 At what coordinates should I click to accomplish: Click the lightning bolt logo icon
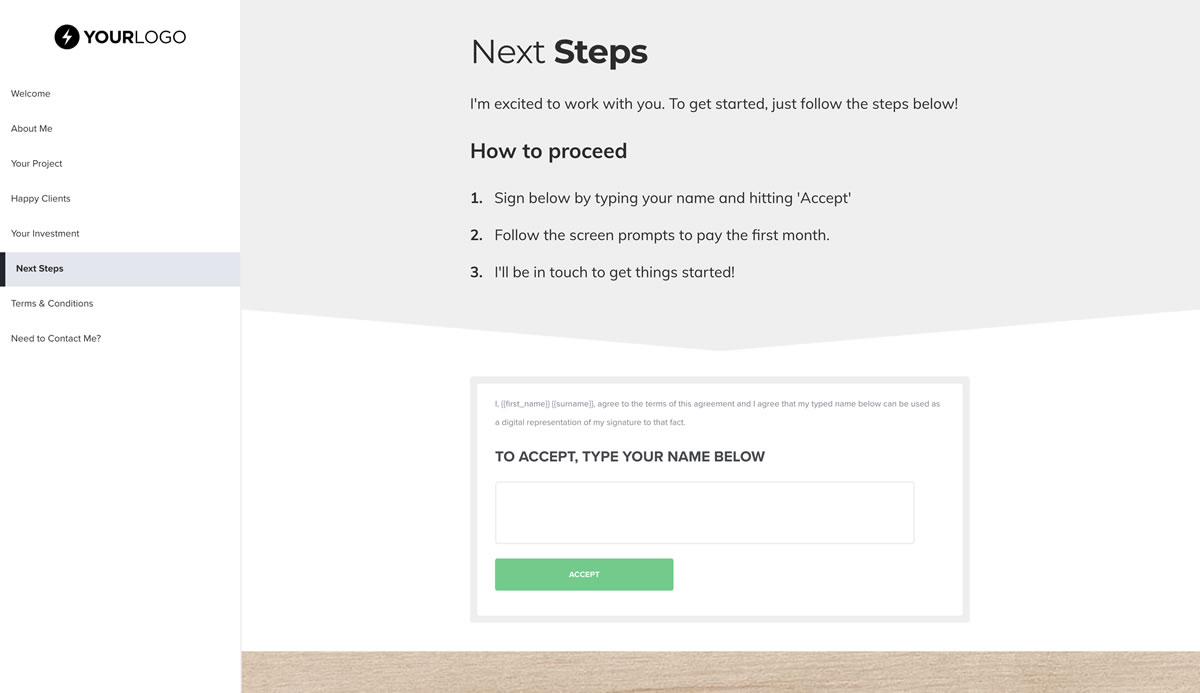(x=67, y=37)
